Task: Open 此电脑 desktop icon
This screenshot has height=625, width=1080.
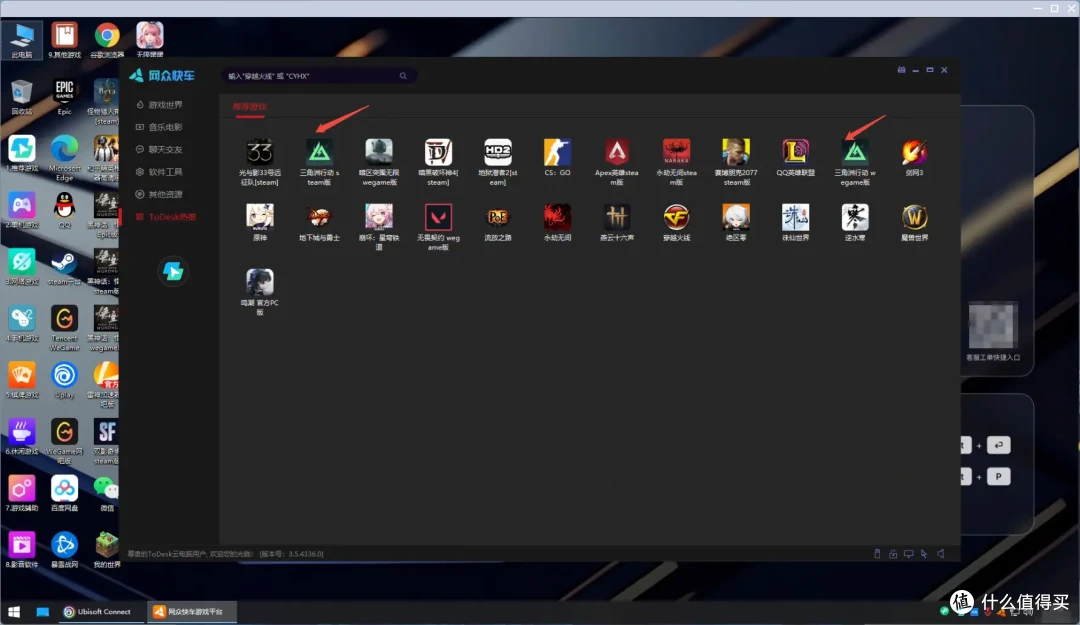Action: point(21,40)
